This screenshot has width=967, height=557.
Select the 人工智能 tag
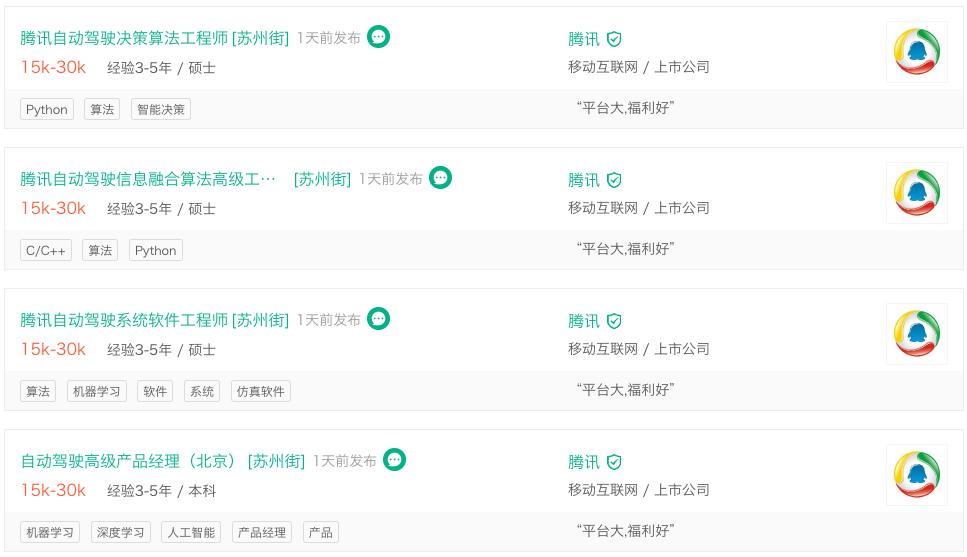pos(191,533)
